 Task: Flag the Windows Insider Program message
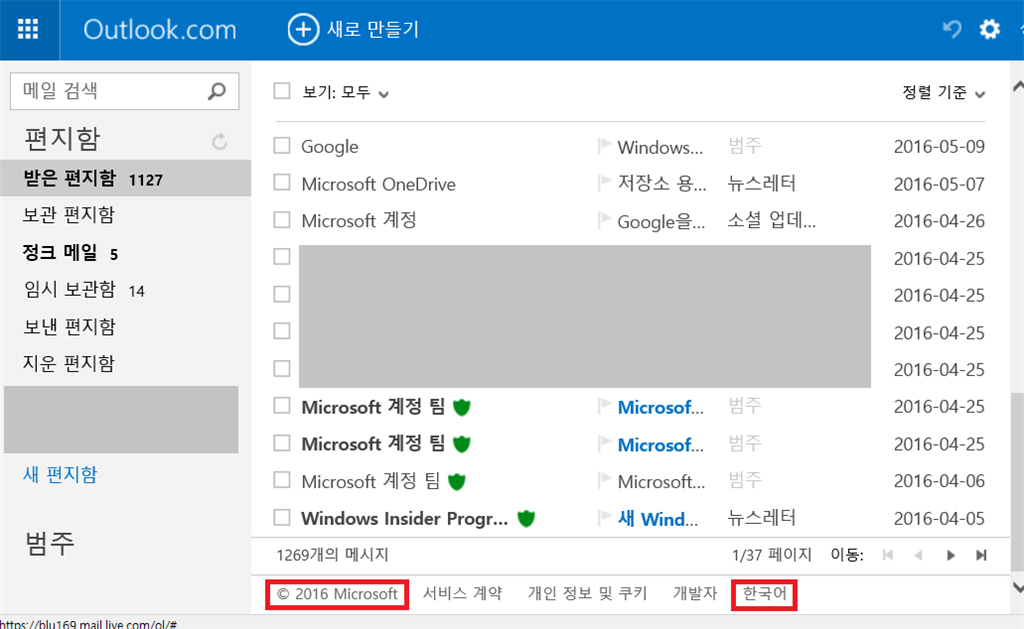coord(604,517)
